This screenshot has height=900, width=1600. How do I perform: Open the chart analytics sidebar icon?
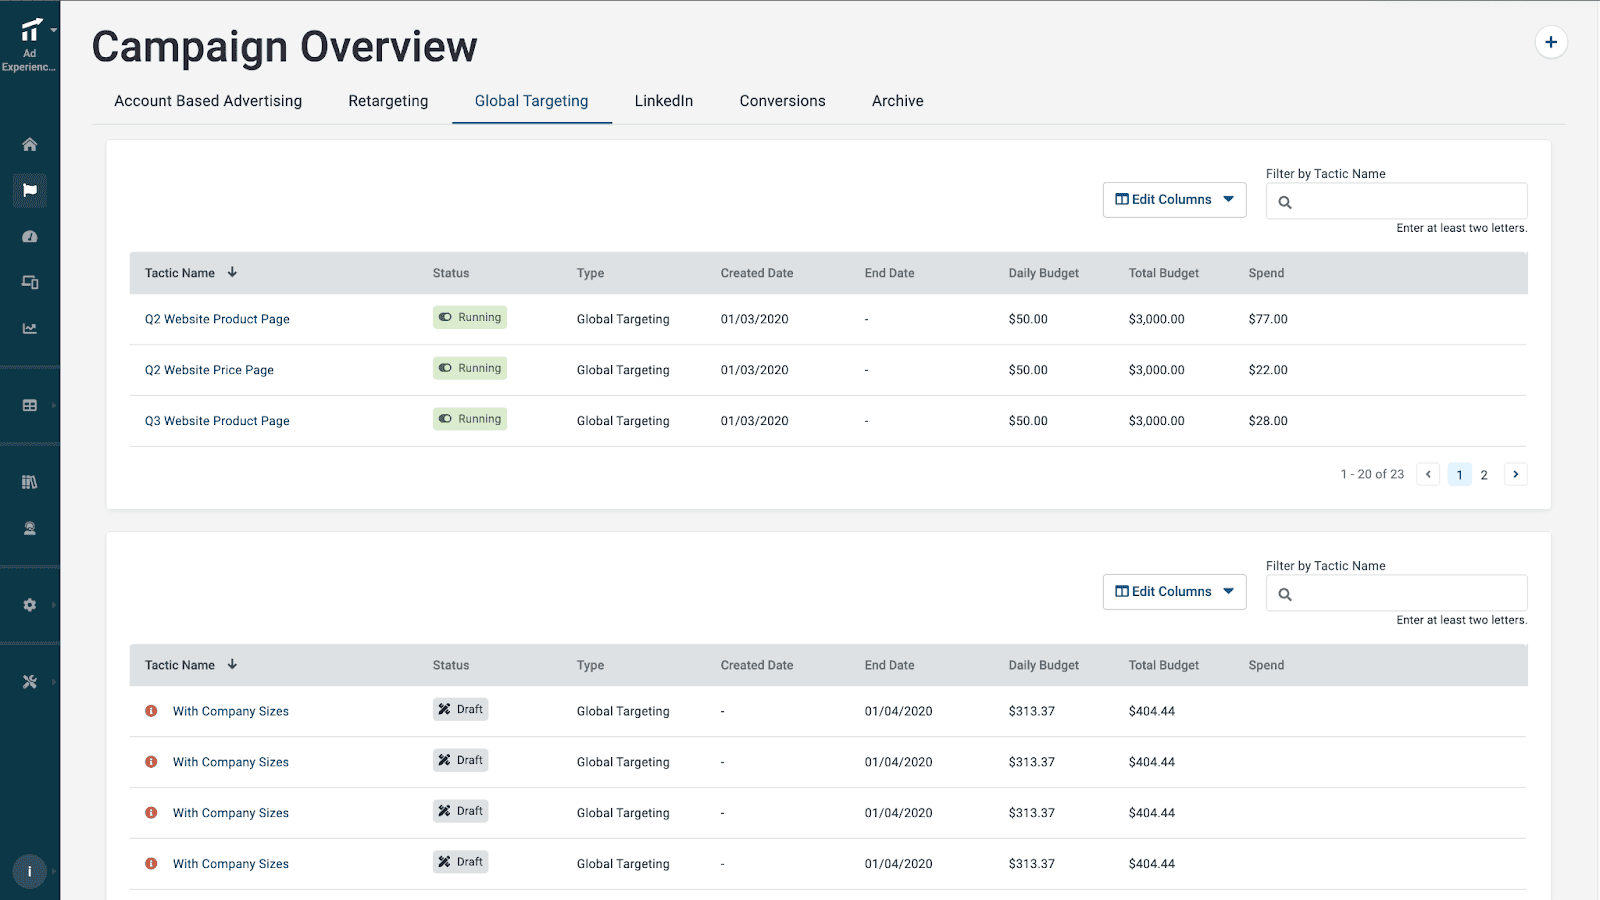pyautogui.click(x=30, y=329)
